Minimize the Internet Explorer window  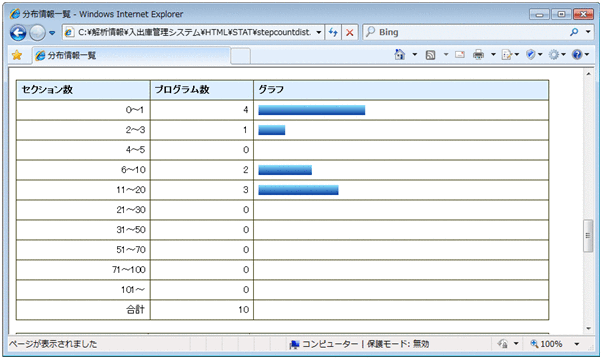pyautogui.click(x=539, y=14)
